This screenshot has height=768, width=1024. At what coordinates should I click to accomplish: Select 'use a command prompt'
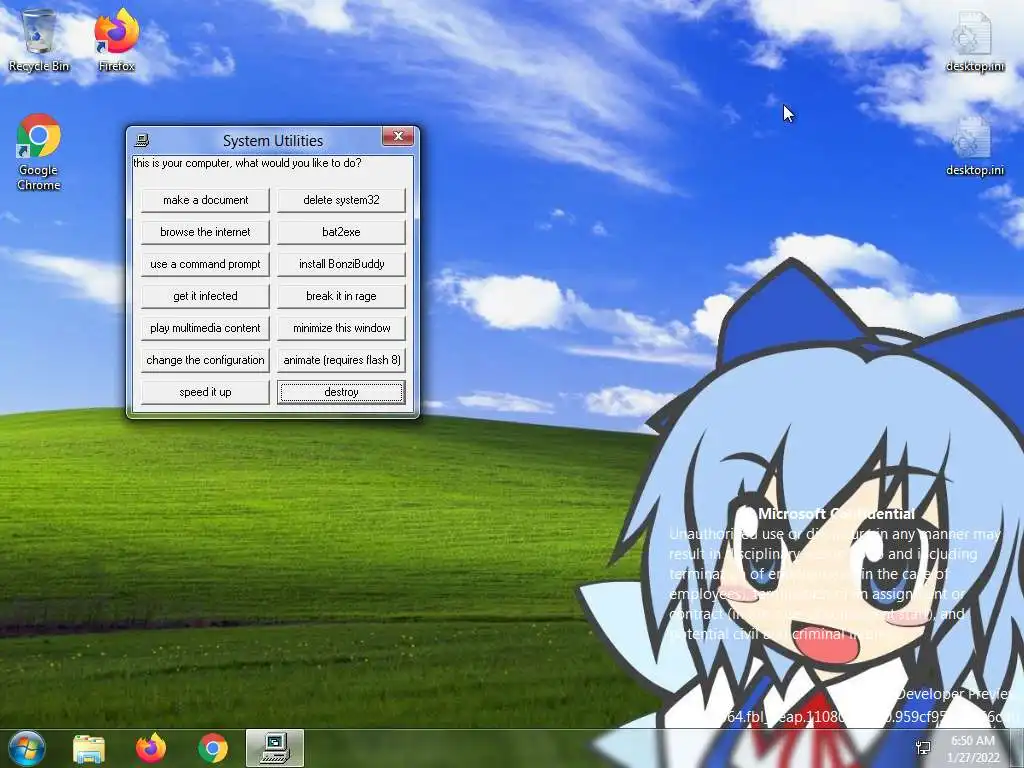tap(205, 264)
